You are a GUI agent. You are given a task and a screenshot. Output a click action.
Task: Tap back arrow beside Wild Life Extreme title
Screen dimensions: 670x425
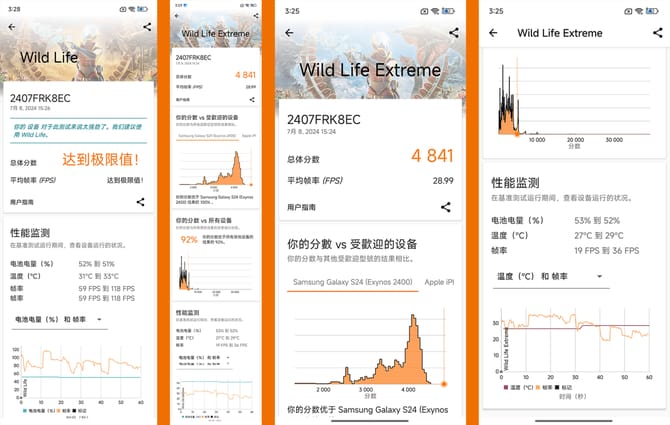coord(492,33)
